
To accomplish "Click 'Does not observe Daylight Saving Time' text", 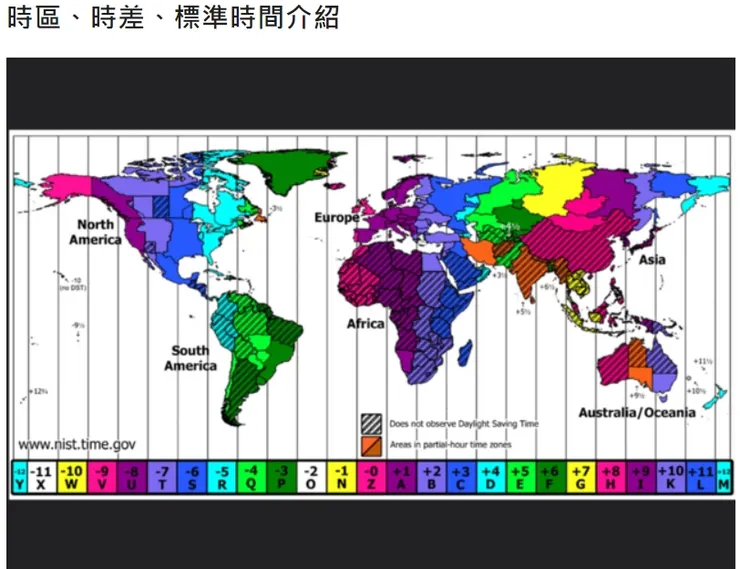I will click(464, 424).
